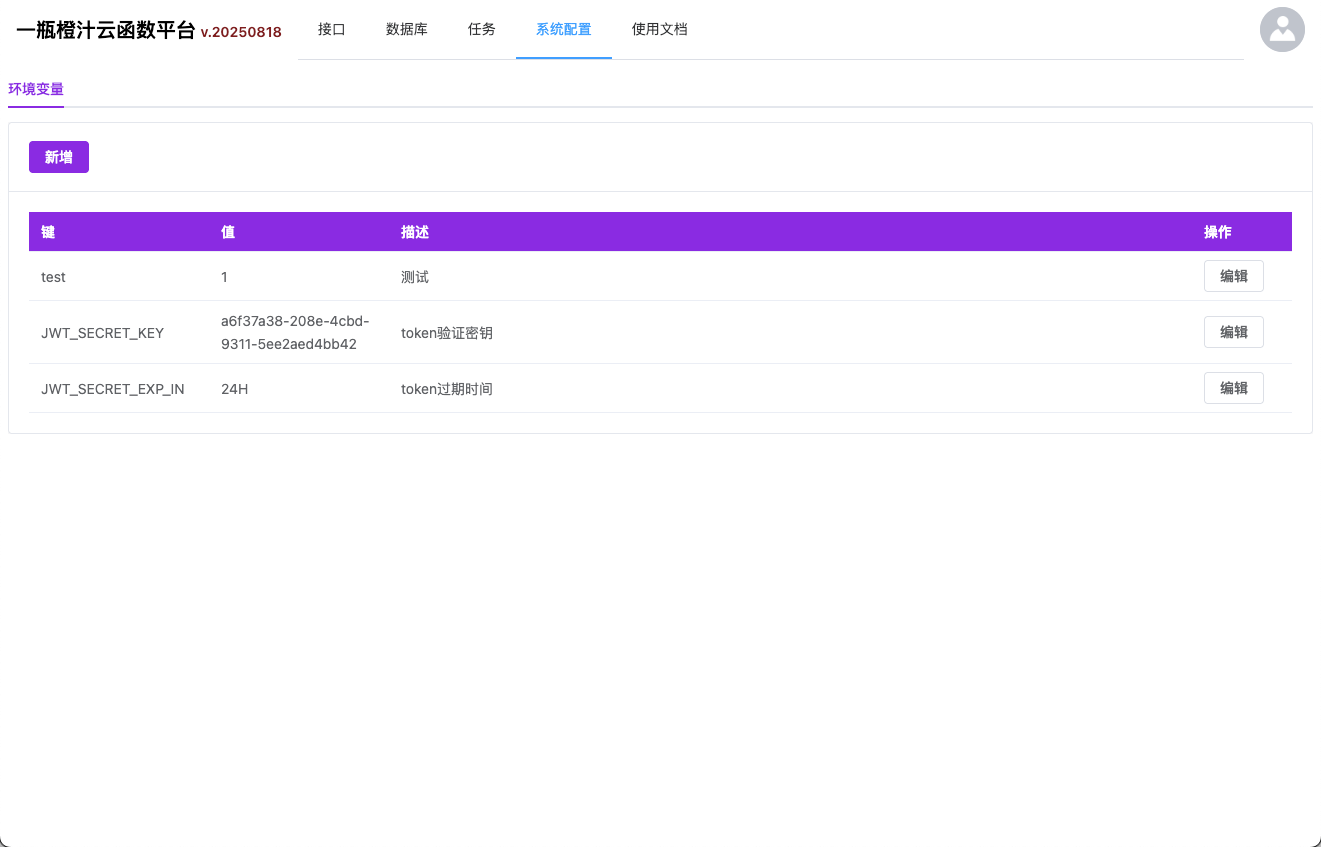The height and width of the screenshot is (847, 1321).
Task: Click the token过期时间 description cell
Action: click(x=446, y=389)
